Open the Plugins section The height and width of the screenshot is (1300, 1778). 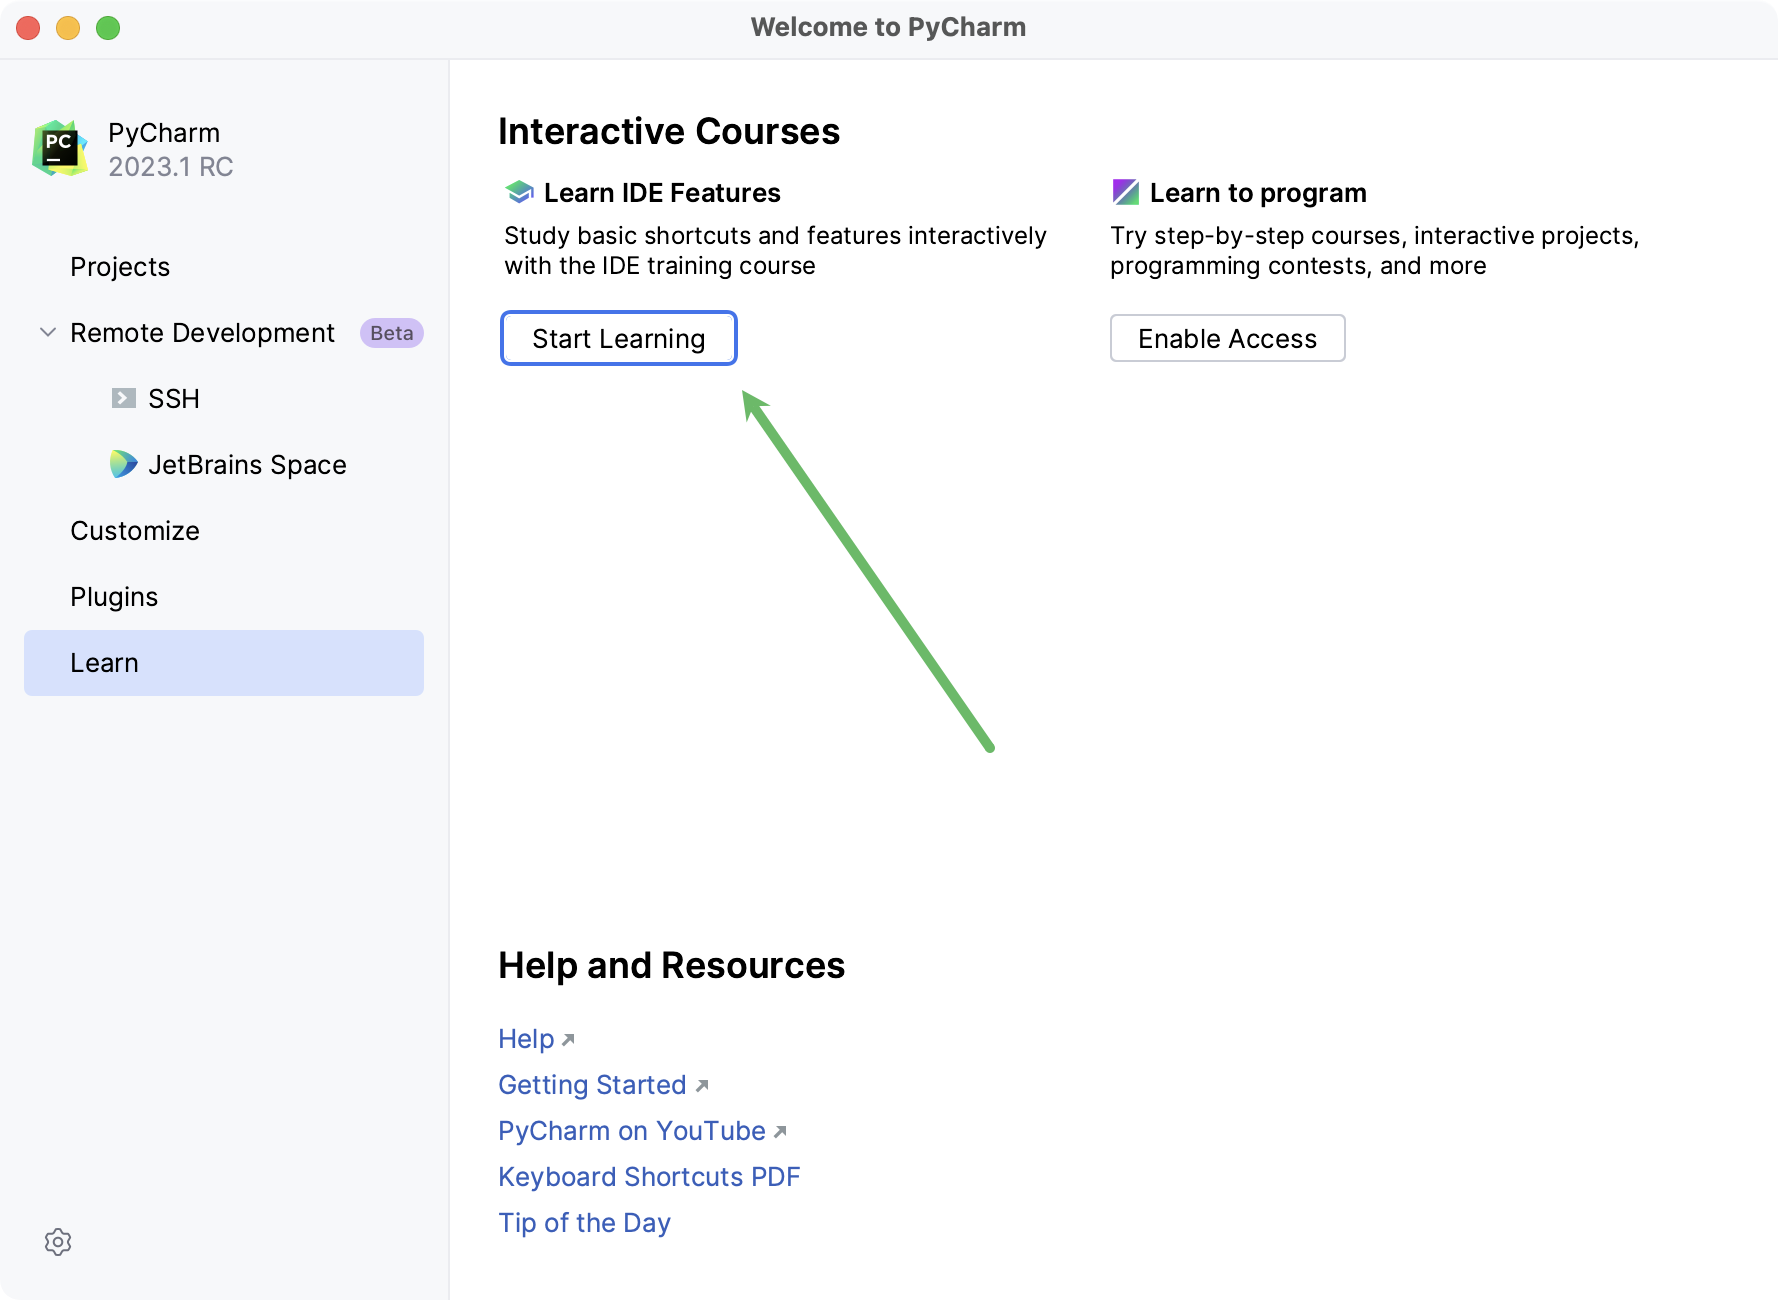coord(114,596)
